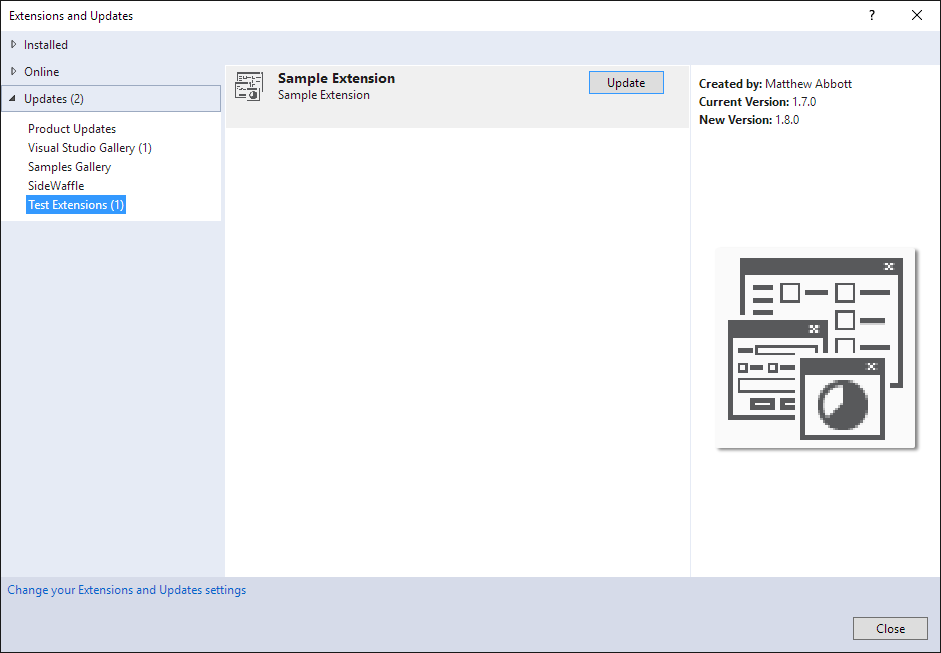Select Test Extensions (1) entry
The height and width of the screenshot is (653, 941).
tap(76, 205)
